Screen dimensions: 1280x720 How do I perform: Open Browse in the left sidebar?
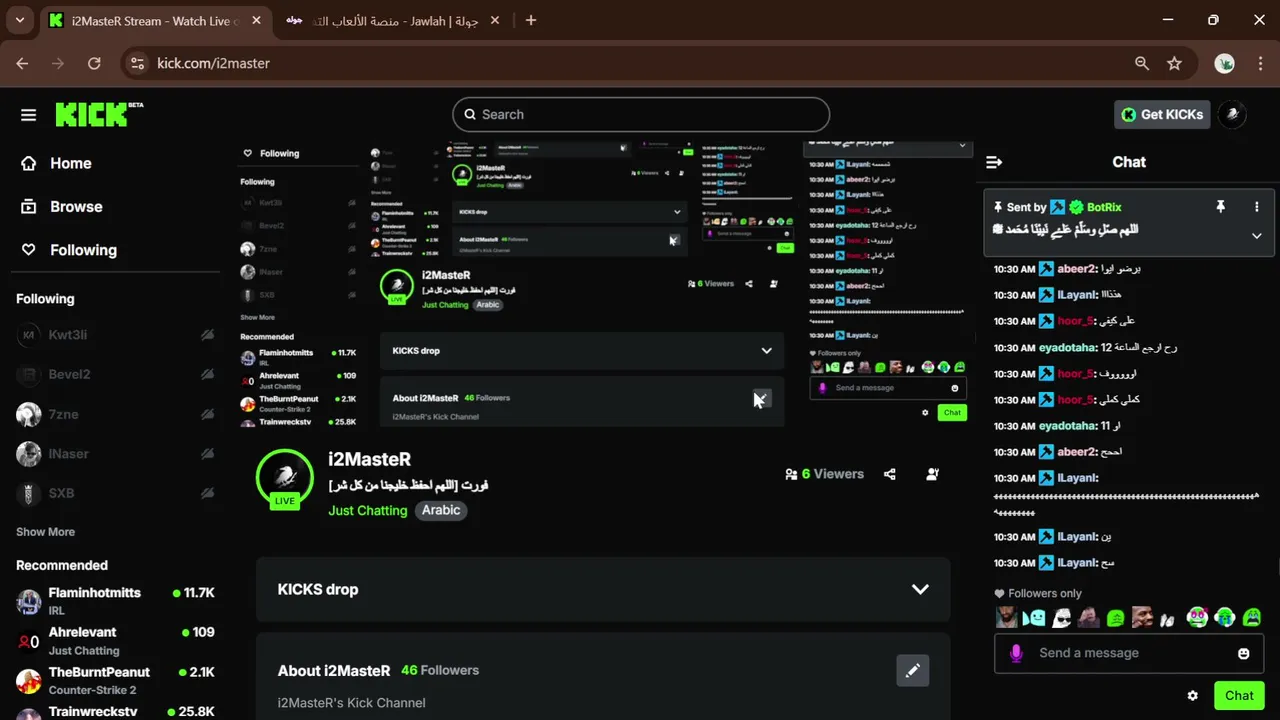[76, 207]
